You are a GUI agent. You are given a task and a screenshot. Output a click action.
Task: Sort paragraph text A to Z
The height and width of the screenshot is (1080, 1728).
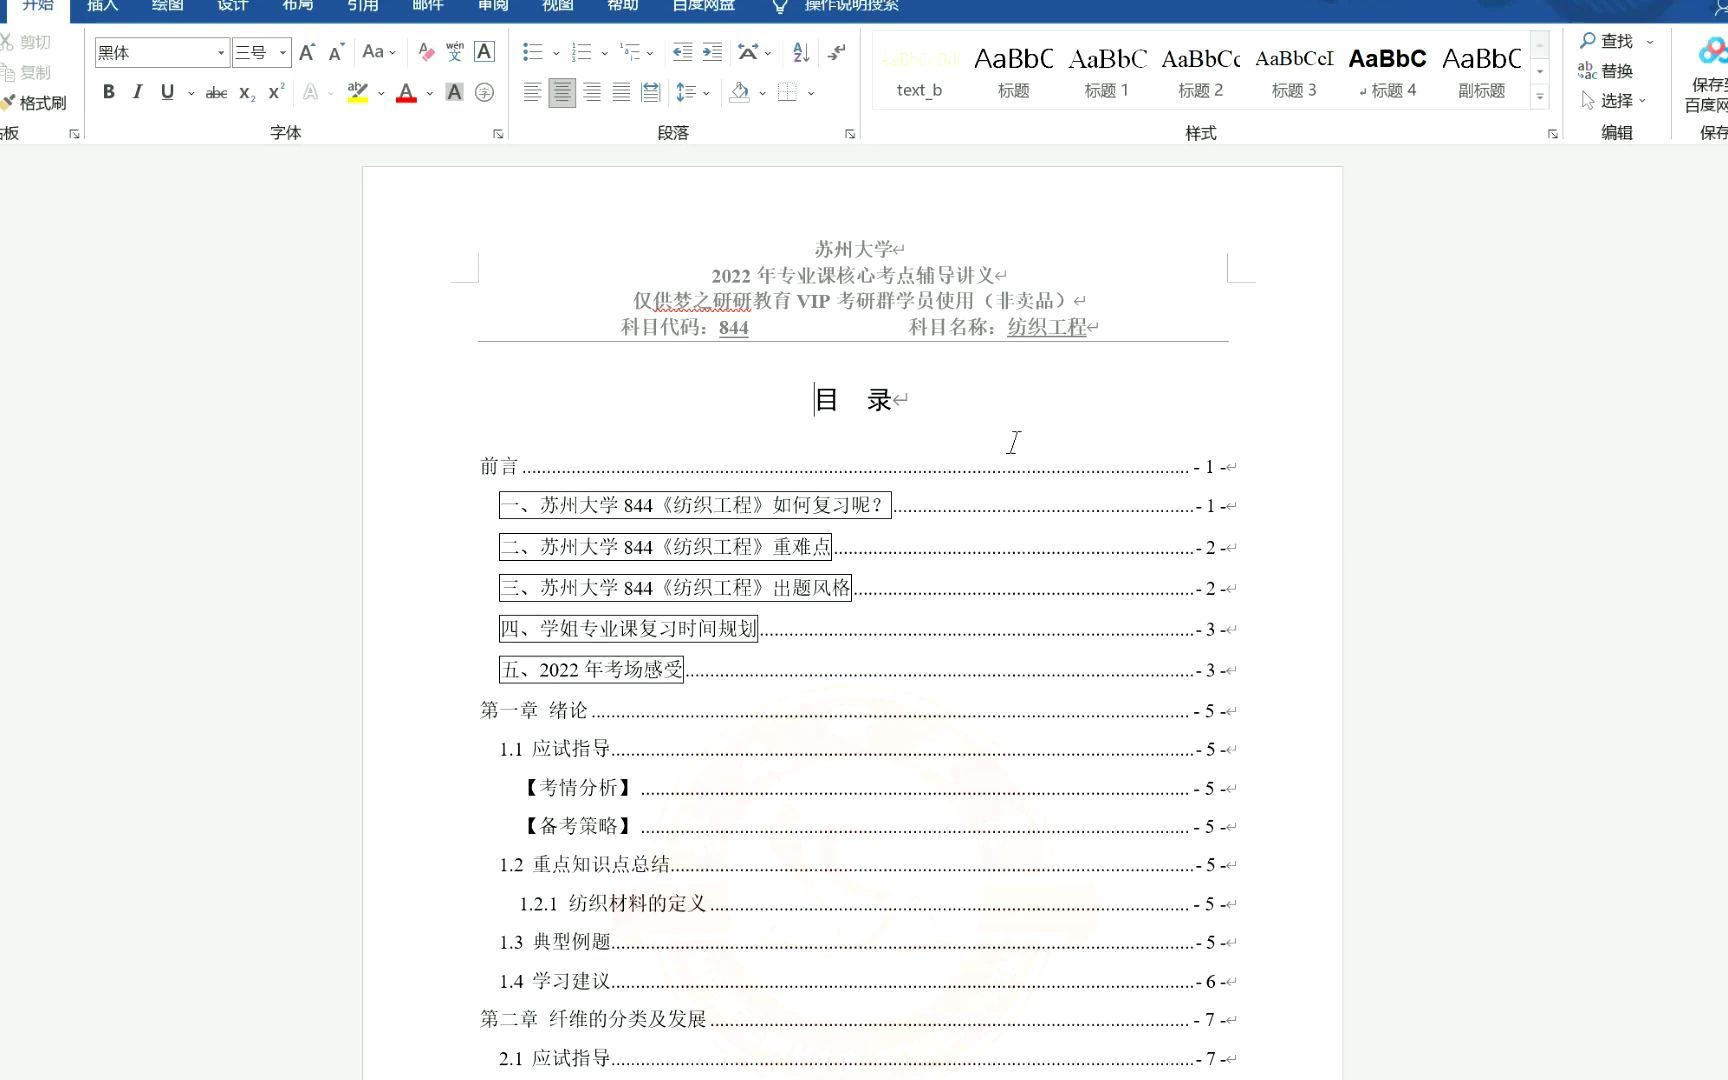pyautogui.click(x=801, y=52)
